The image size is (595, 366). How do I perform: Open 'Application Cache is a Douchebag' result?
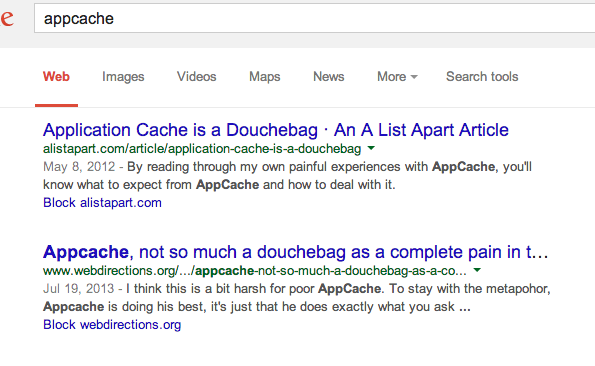pyautogui.click(x=275, y=130)
